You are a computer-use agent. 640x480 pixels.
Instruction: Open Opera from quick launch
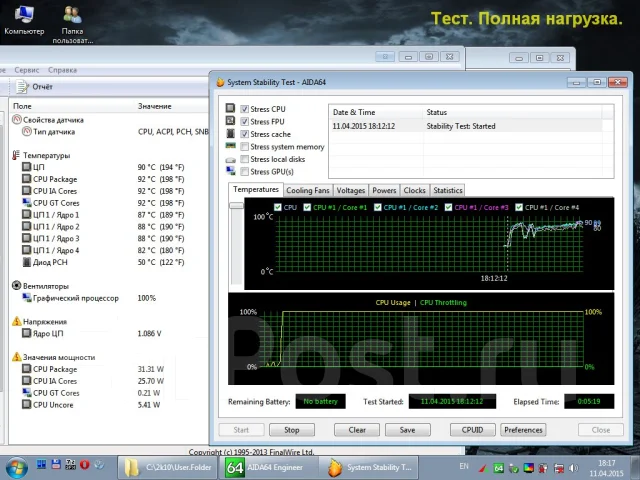click(84, 464)
